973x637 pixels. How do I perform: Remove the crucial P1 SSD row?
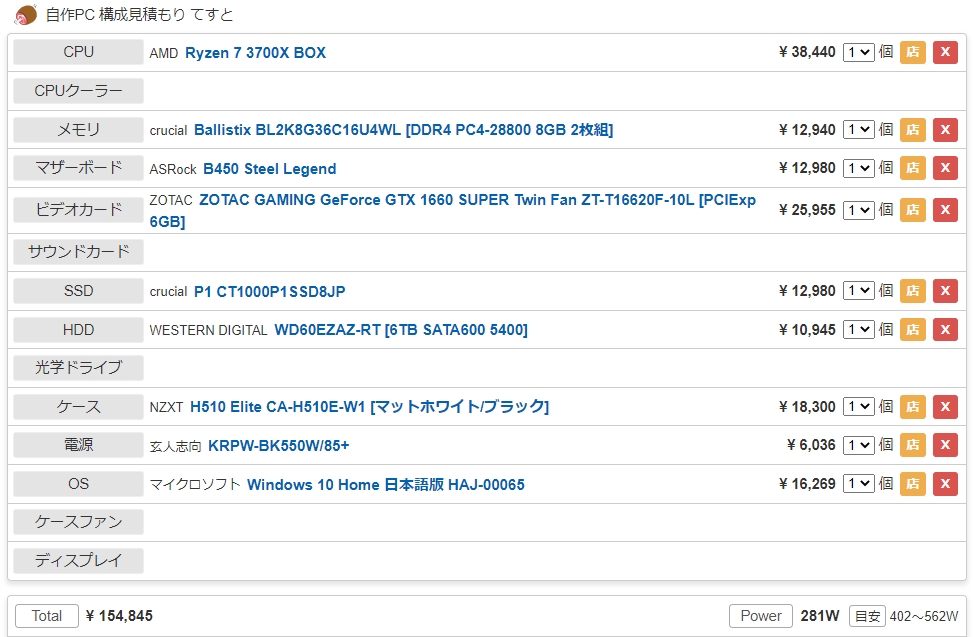[x=945, y=291]
